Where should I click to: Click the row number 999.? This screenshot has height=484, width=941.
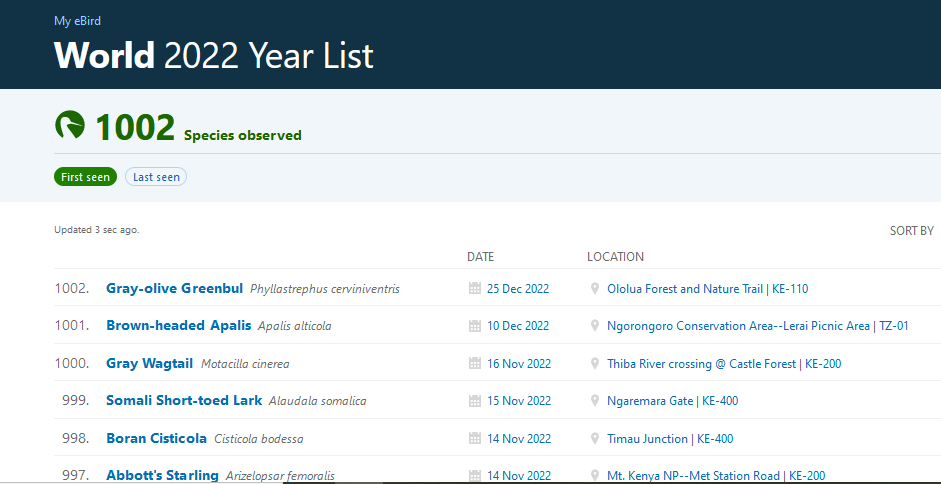pos(76,401)
